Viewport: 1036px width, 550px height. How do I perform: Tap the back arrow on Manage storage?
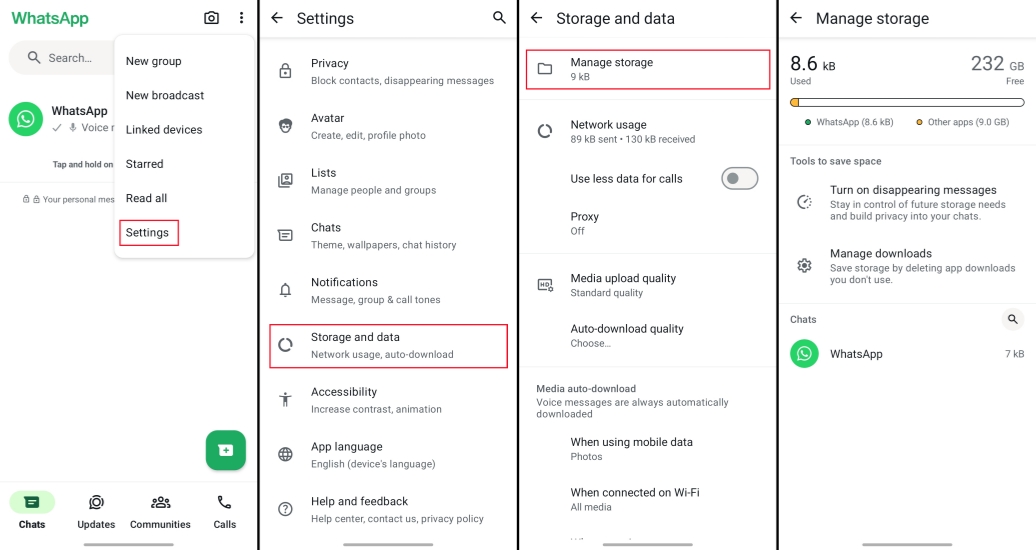point(796,18)
